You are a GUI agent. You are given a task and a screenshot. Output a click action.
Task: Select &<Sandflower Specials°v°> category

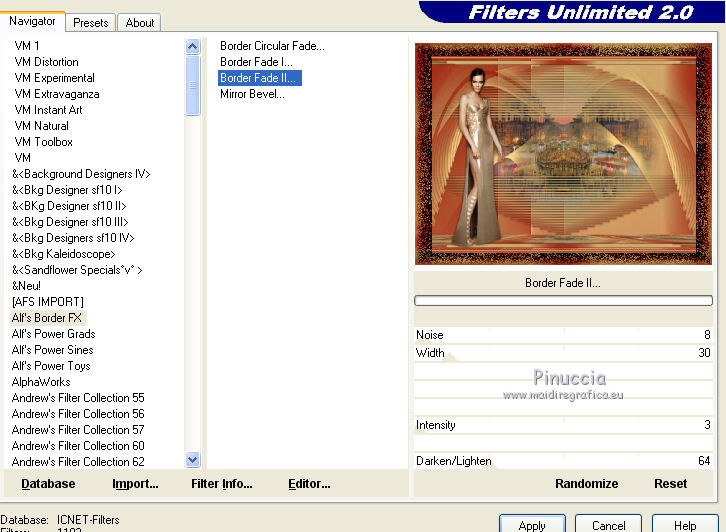77,270
